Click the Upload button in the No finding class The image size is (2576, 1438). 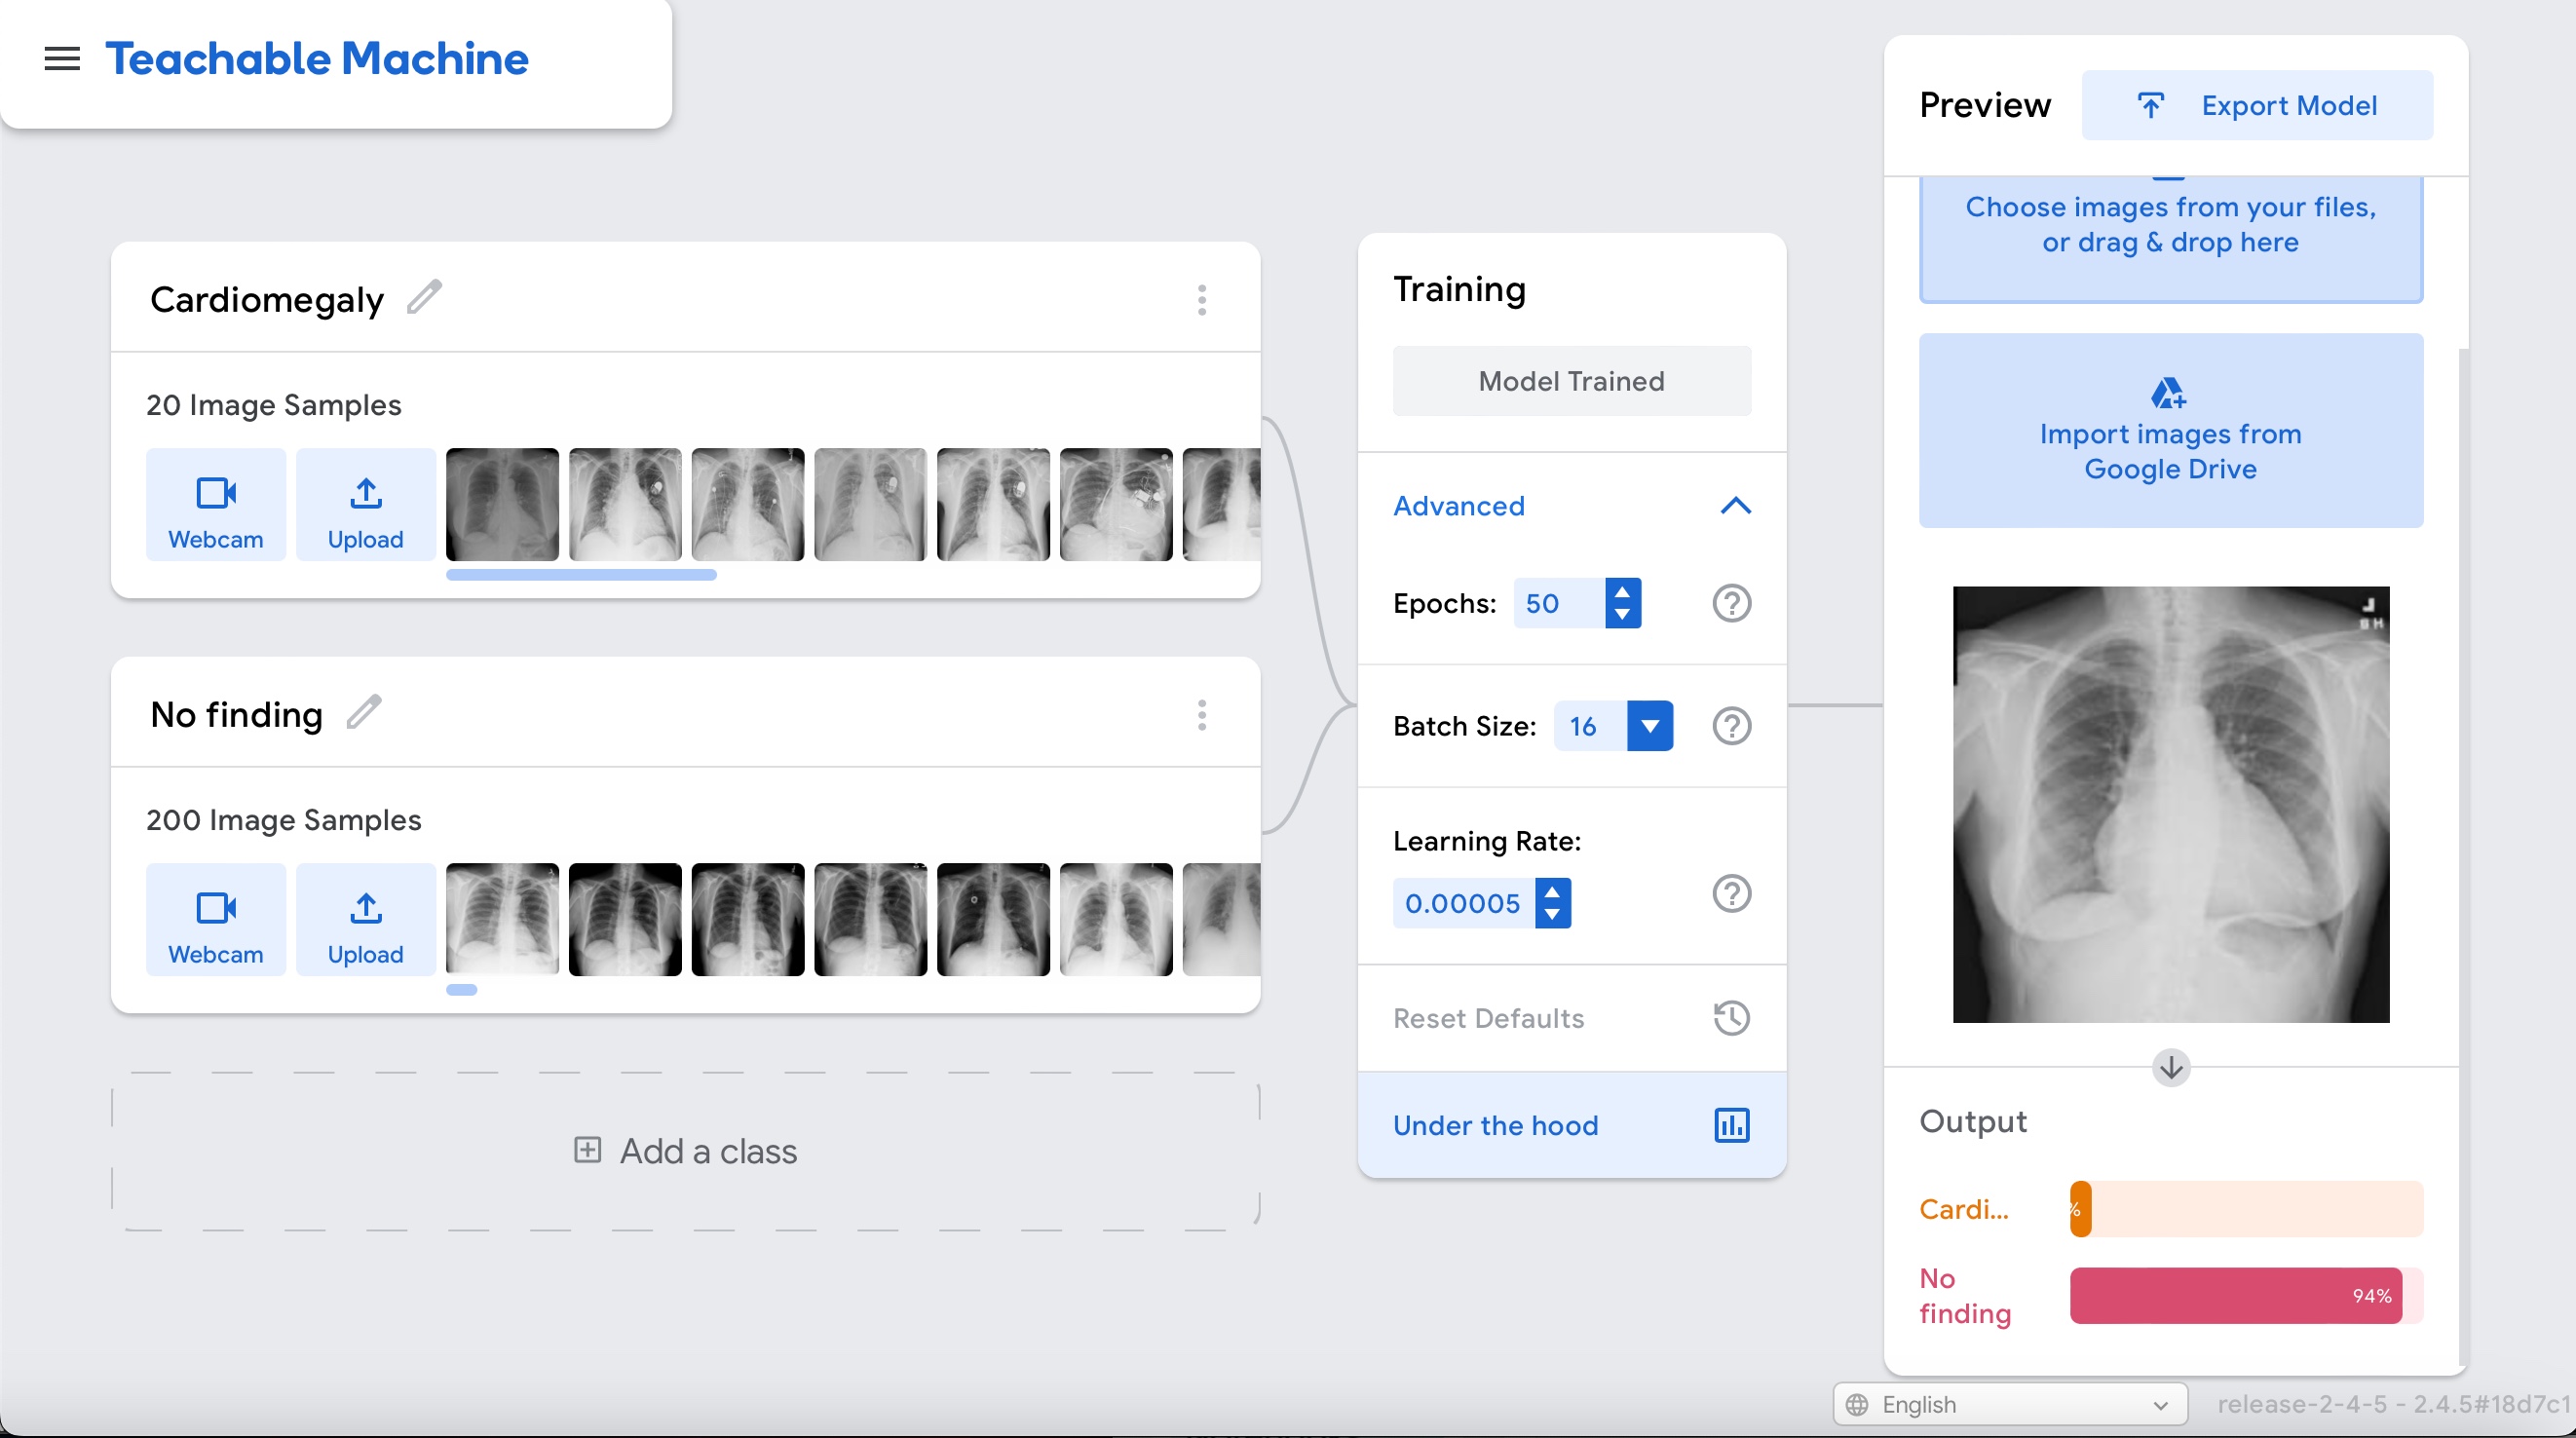click(x=366, y=920)
